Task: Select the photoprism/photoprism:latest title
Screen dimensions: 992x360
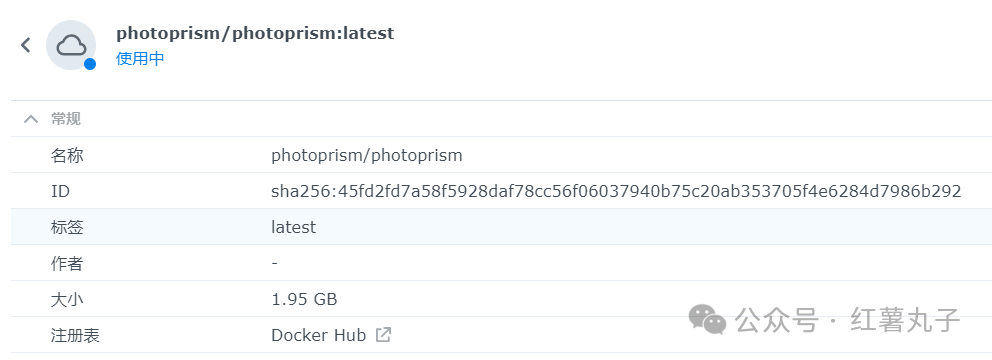Action: coord(255,33)
